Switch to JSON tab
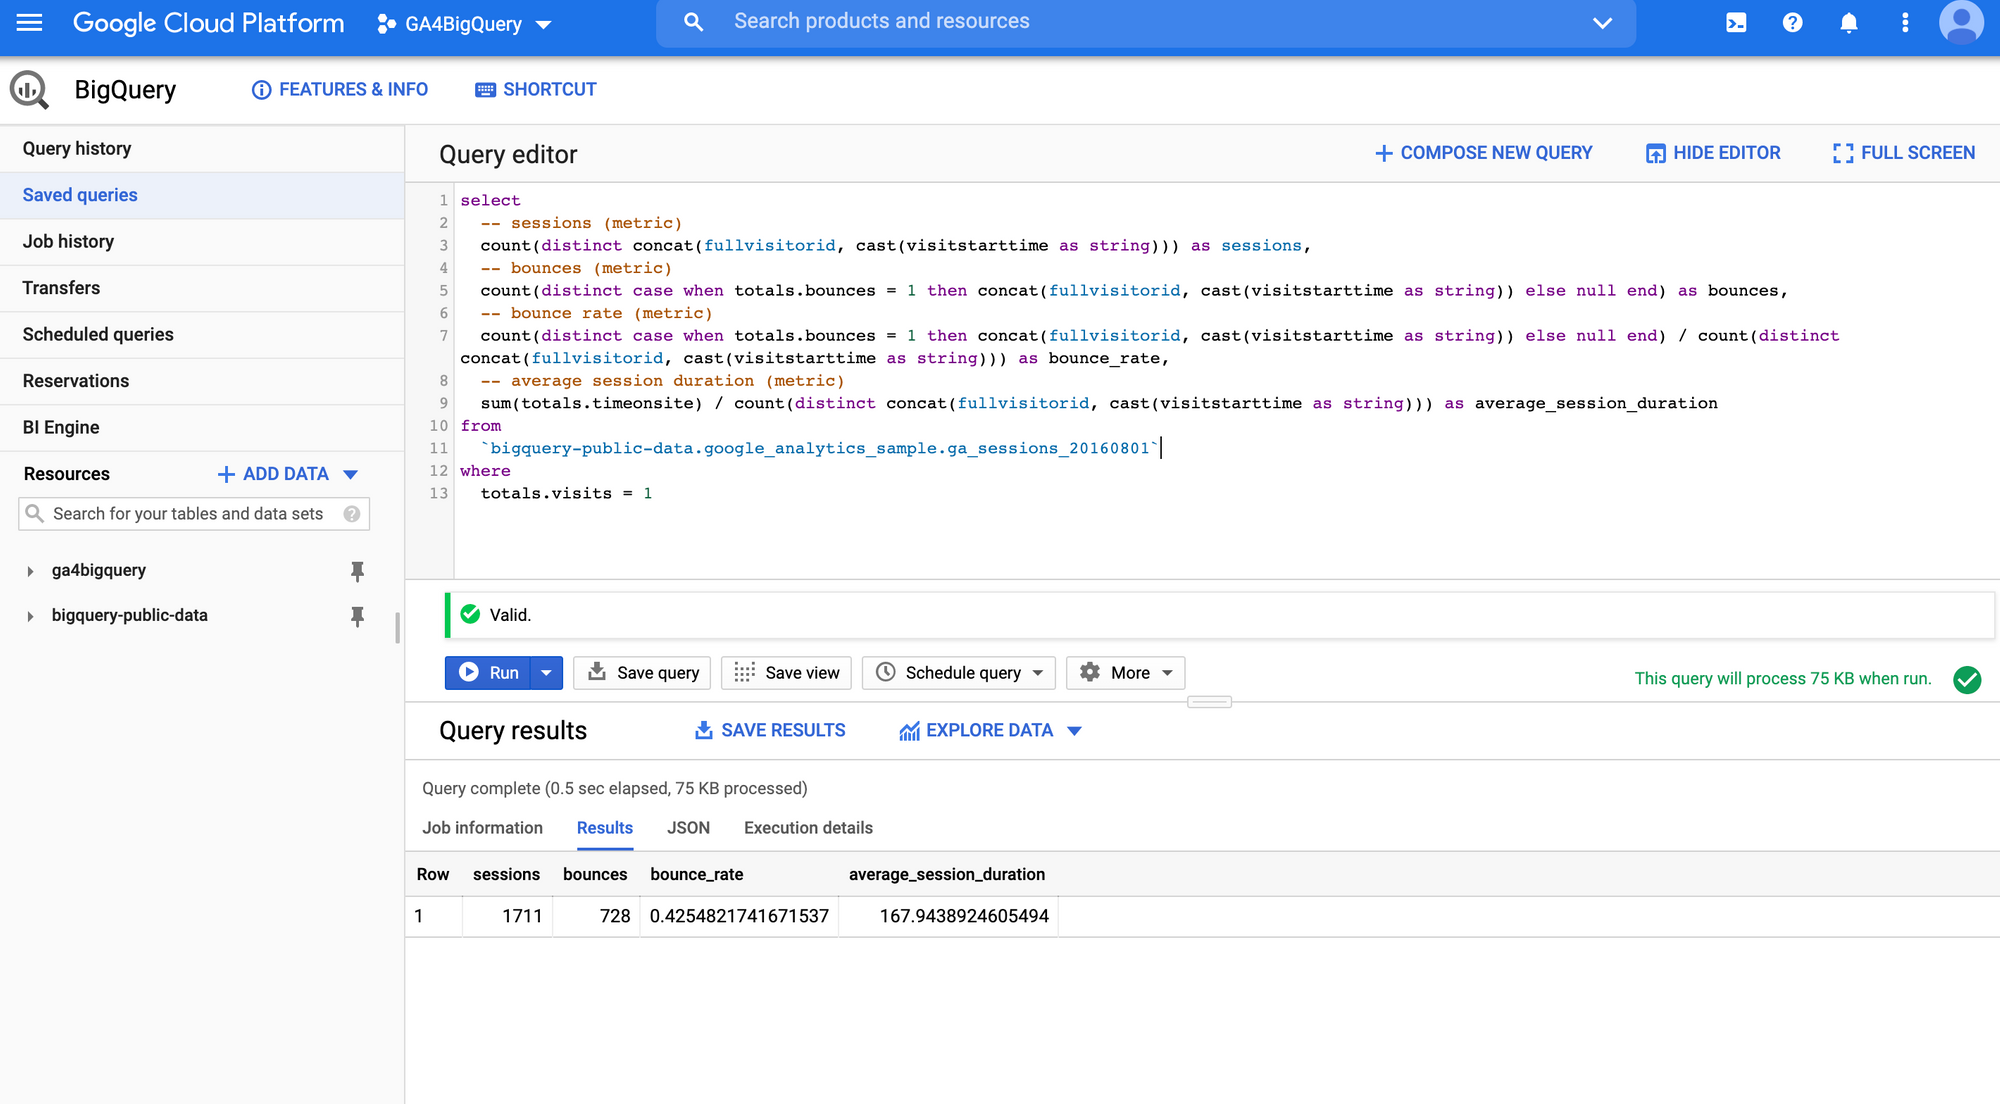 (x=689, y=828)
